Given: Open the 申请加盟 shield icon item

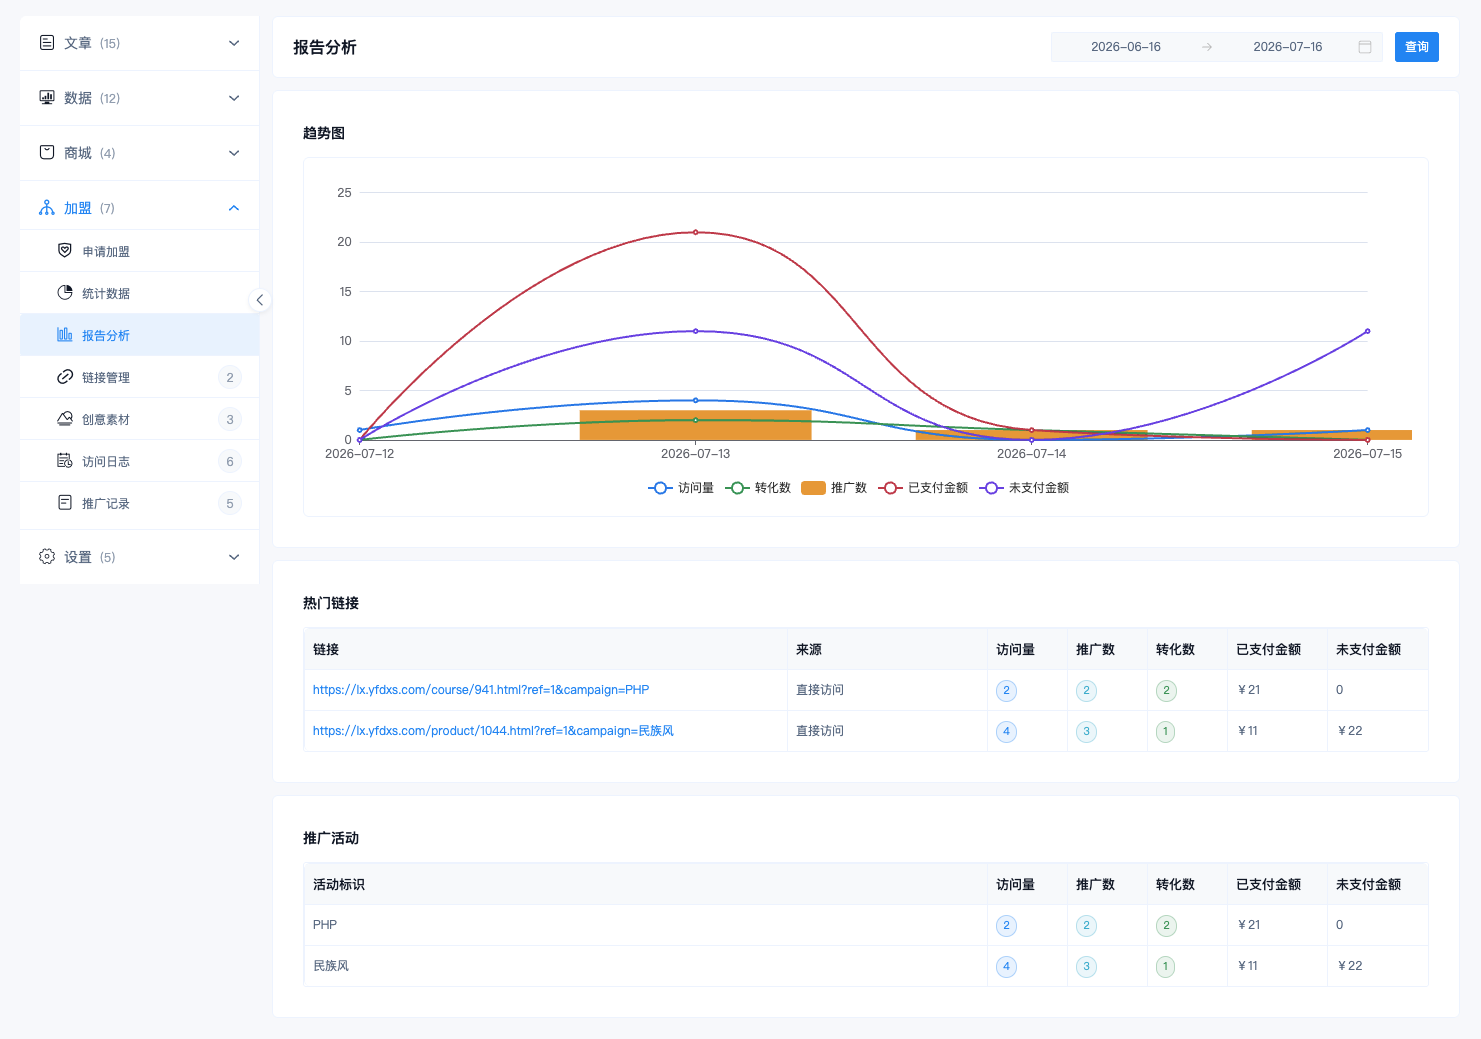Looking at the screenshot, I should 65,250.
